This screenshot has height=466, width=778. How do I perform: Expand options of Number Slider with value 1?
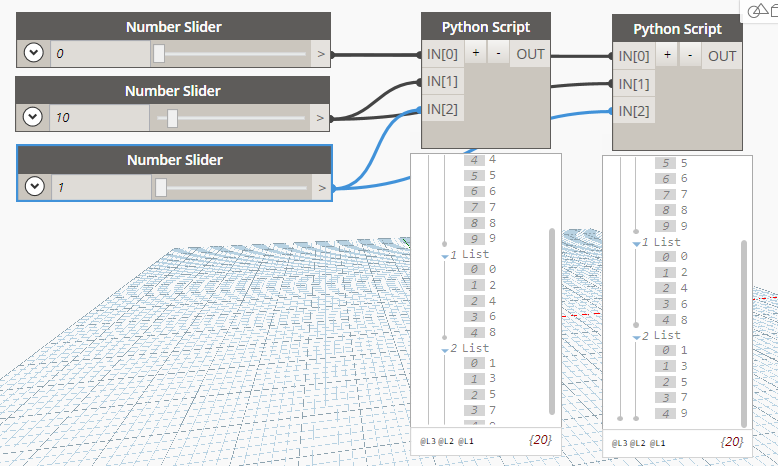(35, 187)
